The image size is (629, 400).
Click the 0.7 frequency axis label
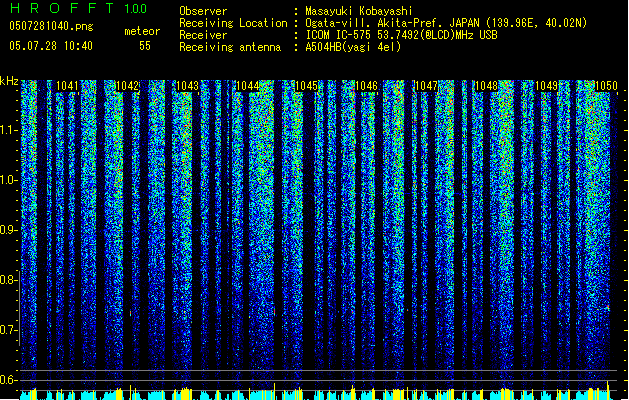[8, 330]
